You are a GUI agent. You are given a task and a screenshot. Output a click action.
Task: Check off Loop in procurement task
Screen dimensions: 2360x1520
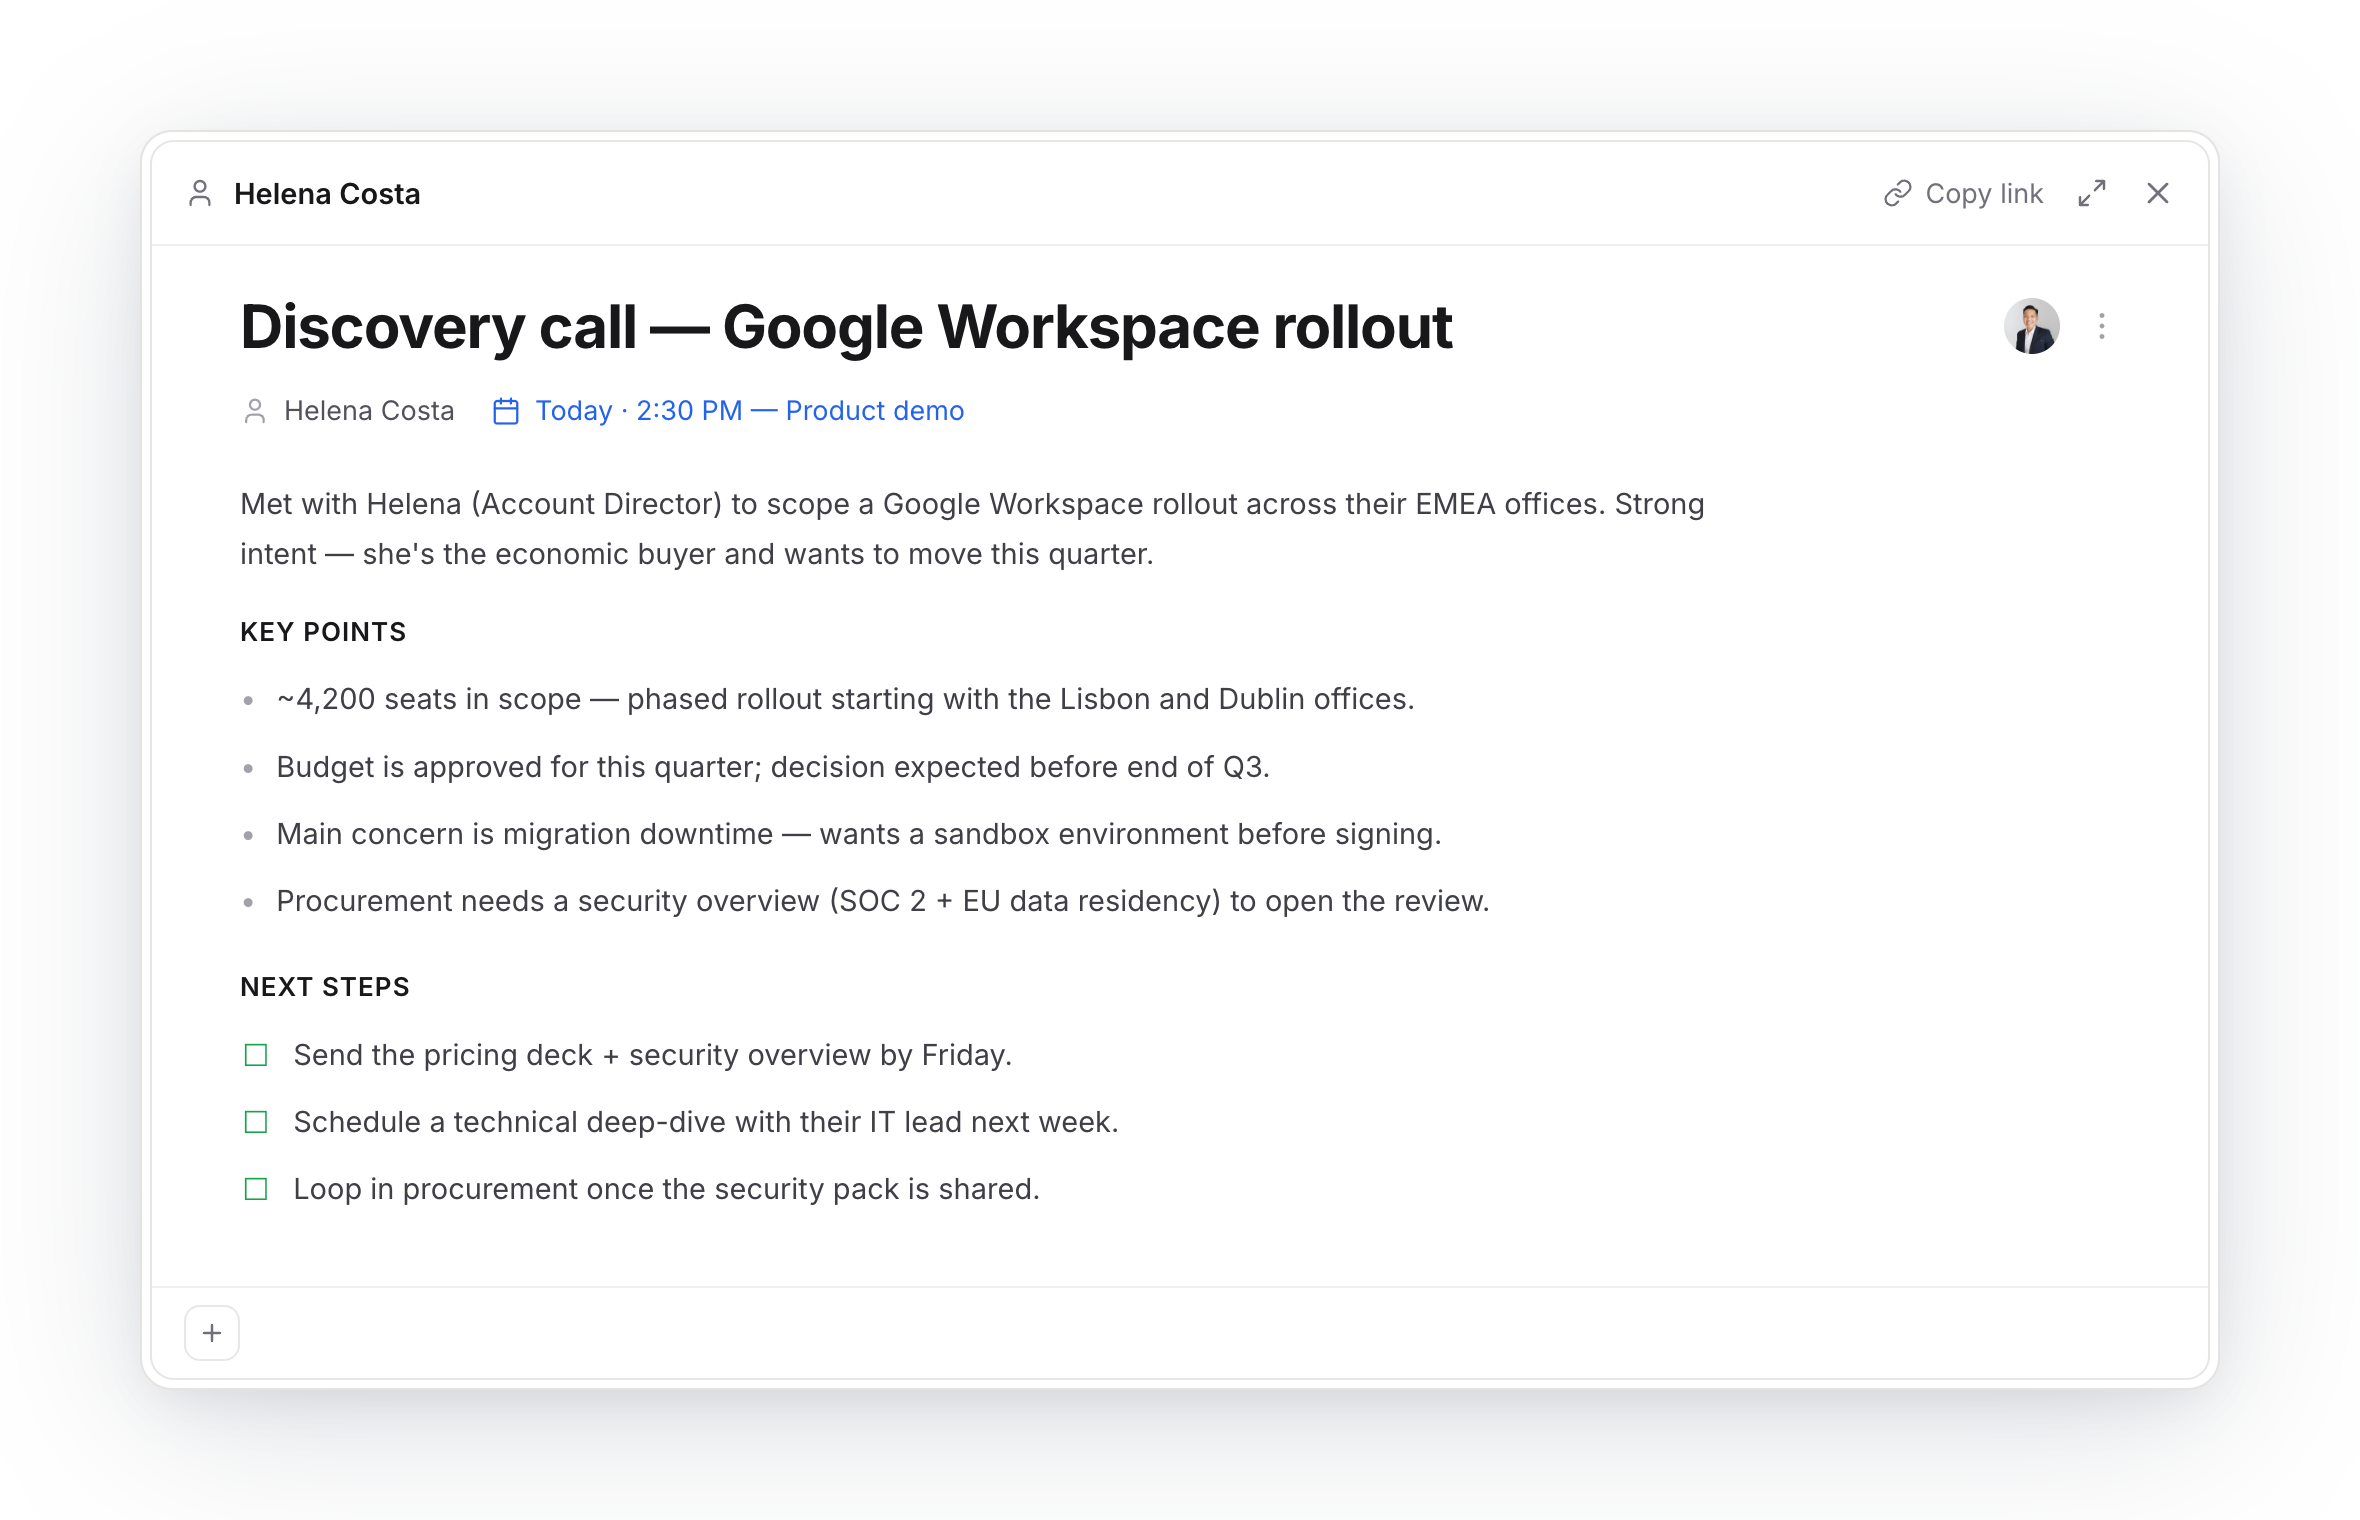(256, 1189)
